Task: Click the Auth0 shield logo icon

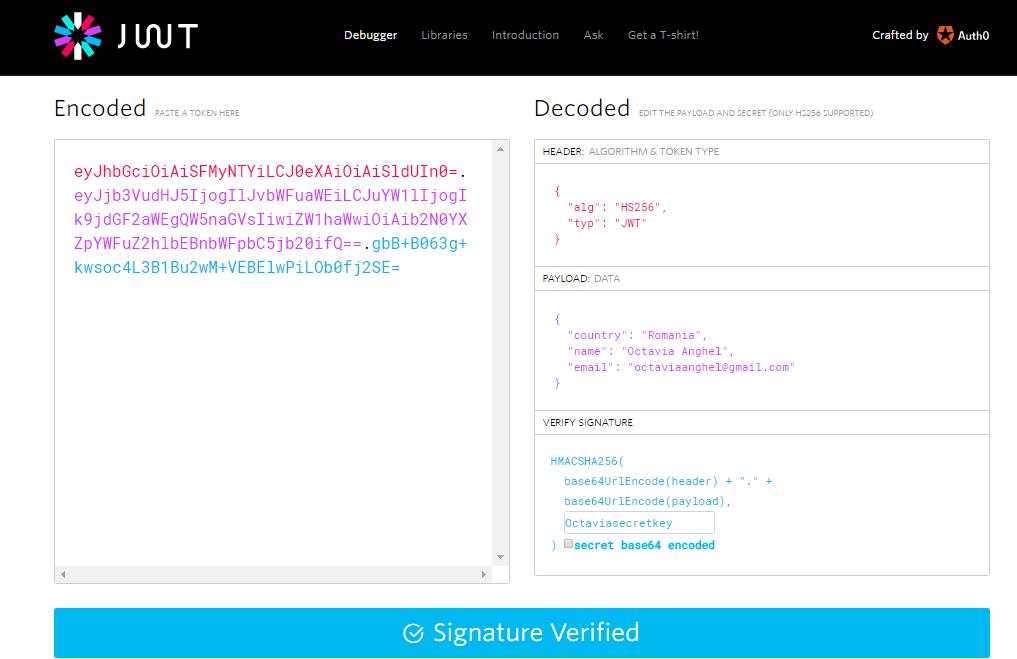Action: pyautogui.click(x=945, y=35)
